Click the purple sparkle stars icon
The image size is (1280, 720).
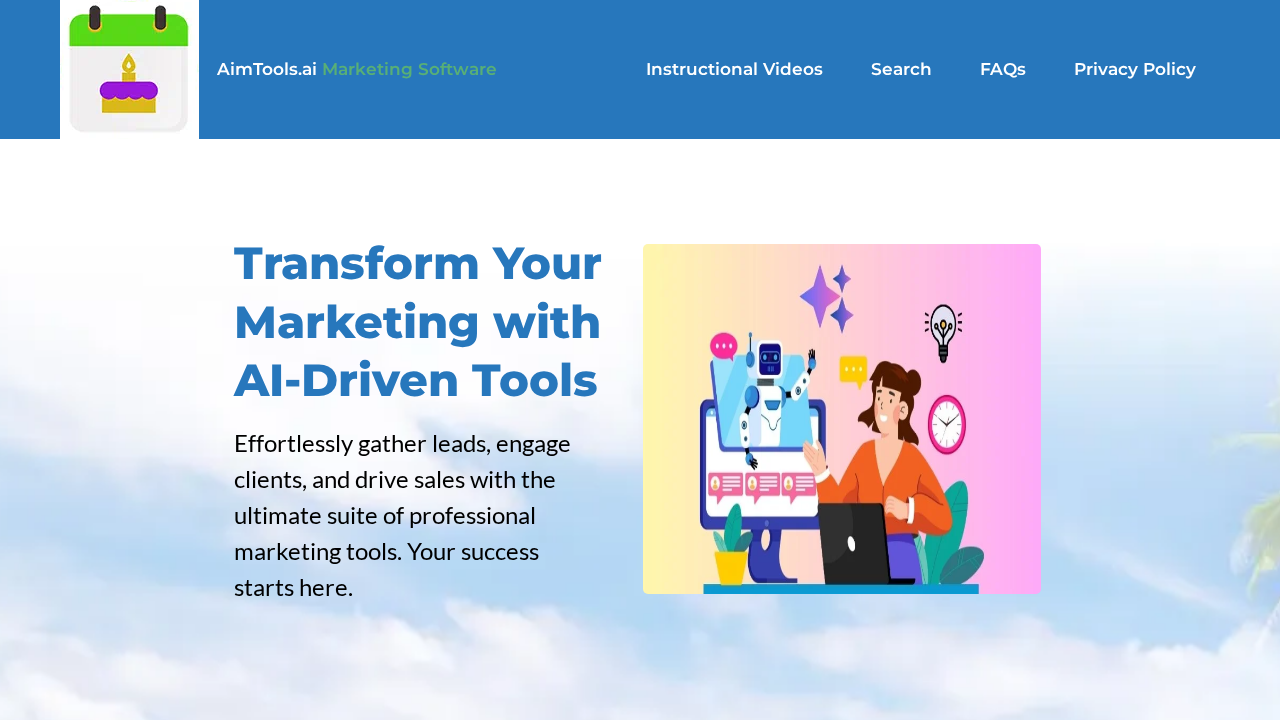826,297
